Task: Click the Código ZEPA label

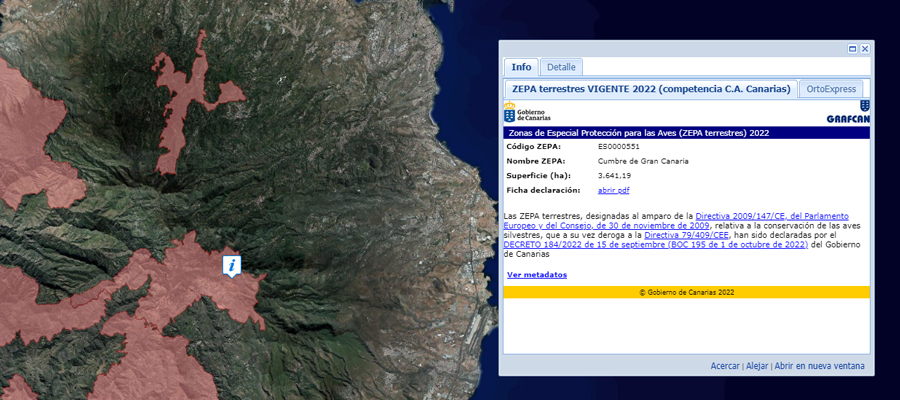Action: tap(533, 147)
